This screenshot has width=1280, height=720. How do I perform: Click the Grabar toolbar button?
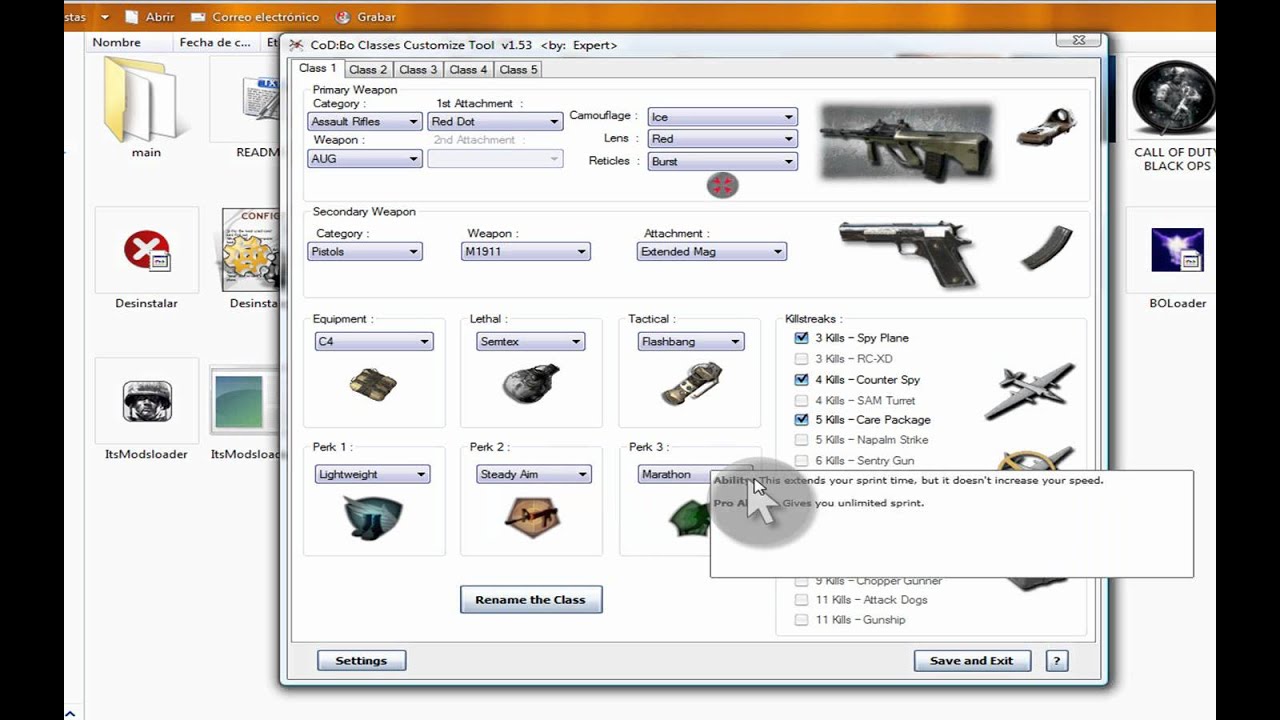click(365, 17)
